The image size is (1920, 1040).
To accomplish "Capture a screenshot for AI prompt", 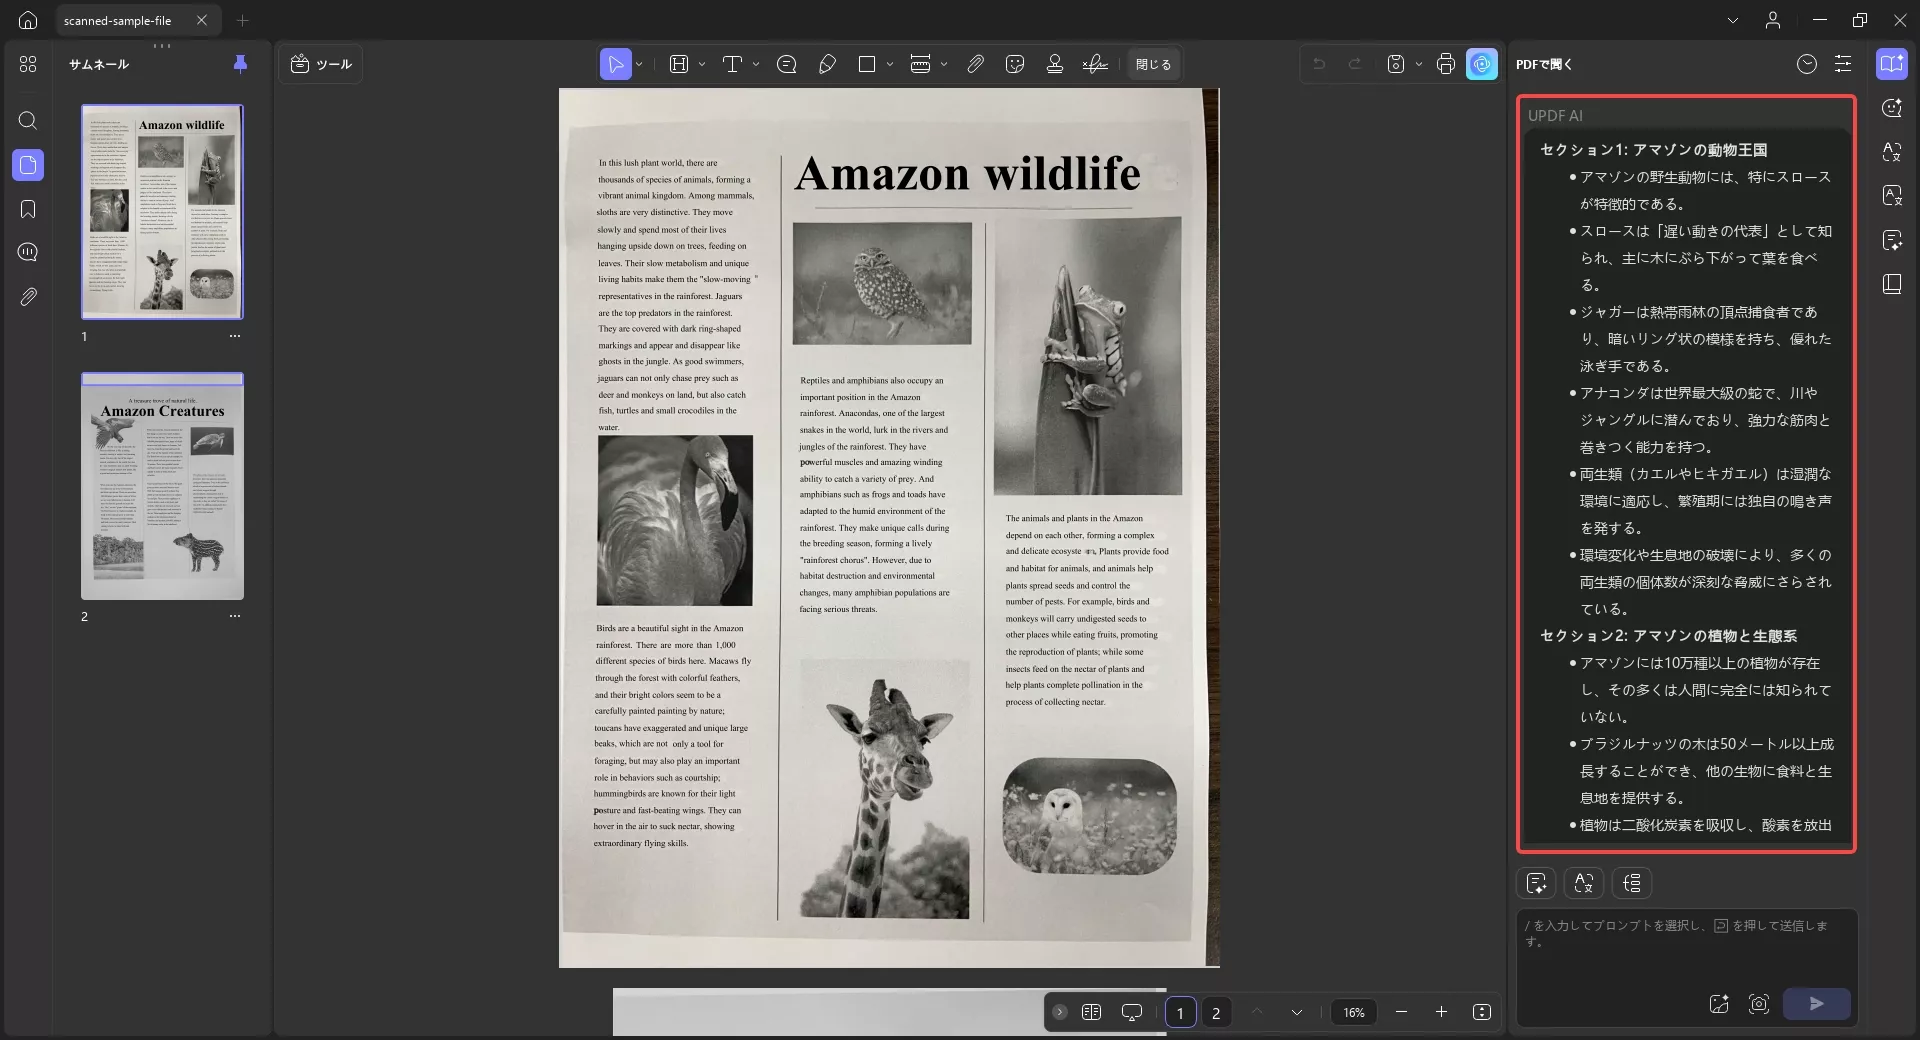I will pyautogui.click(x=1759, y=1004).
